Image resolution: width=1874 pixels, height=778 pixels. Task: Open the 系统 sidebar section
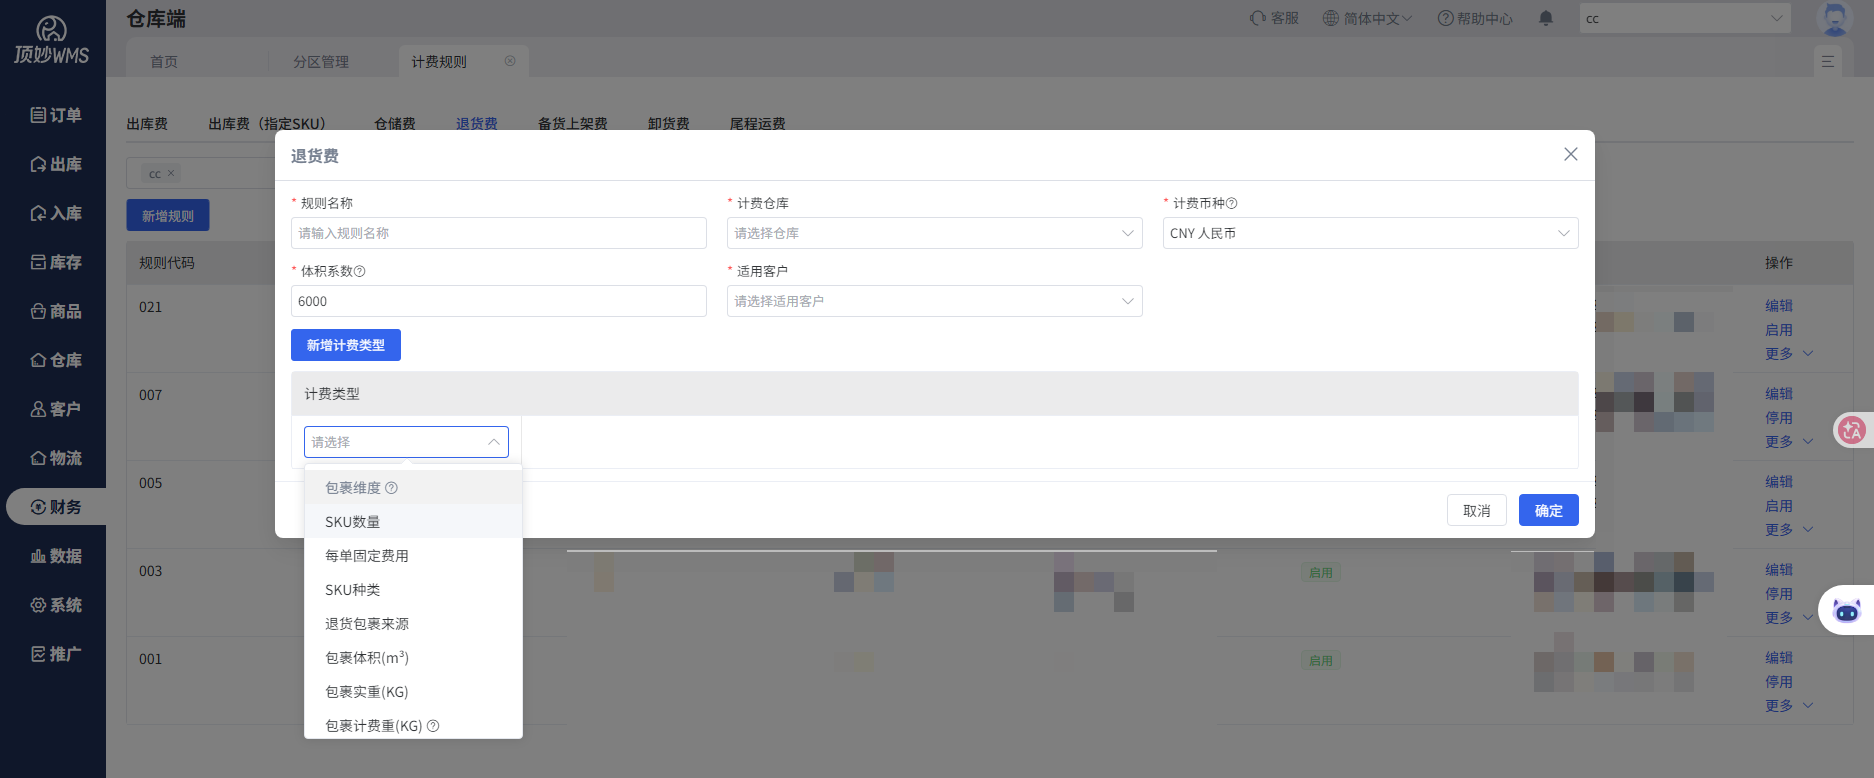tap(56, 605)
